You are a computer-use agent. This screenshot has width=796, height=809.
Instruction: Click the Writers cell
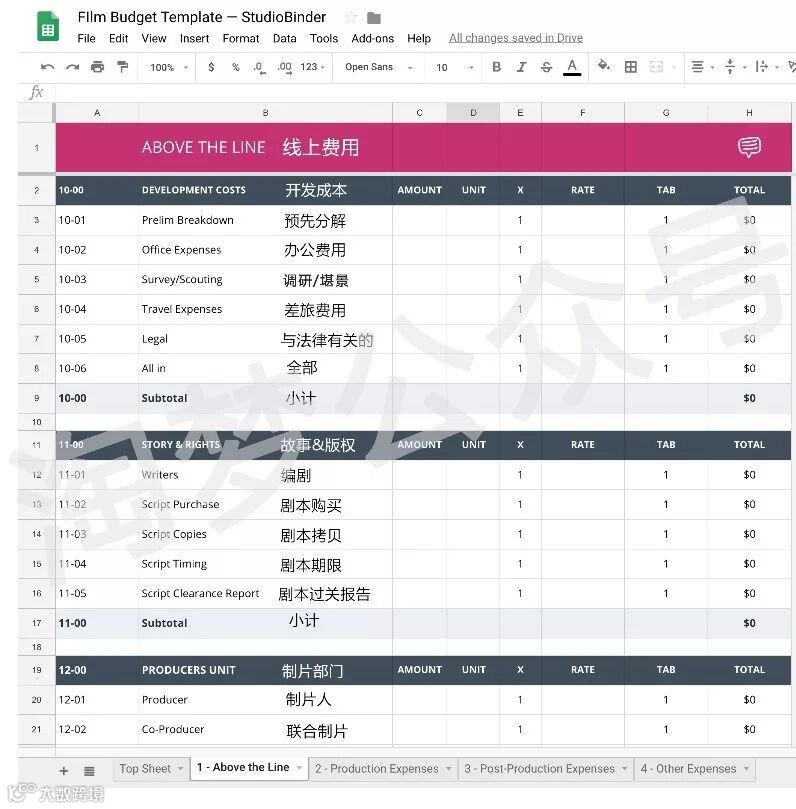pyautogui.click(x=265, y=475)
